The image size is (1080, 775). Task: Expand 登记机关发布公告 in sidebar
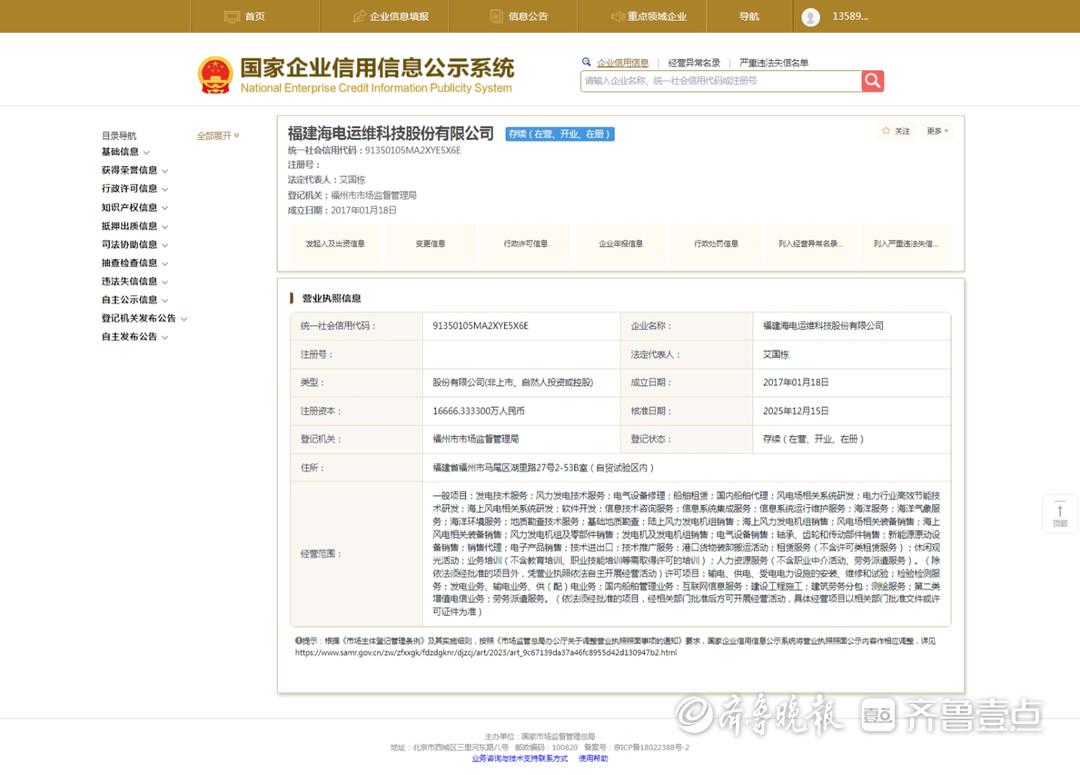click(144, 318)
